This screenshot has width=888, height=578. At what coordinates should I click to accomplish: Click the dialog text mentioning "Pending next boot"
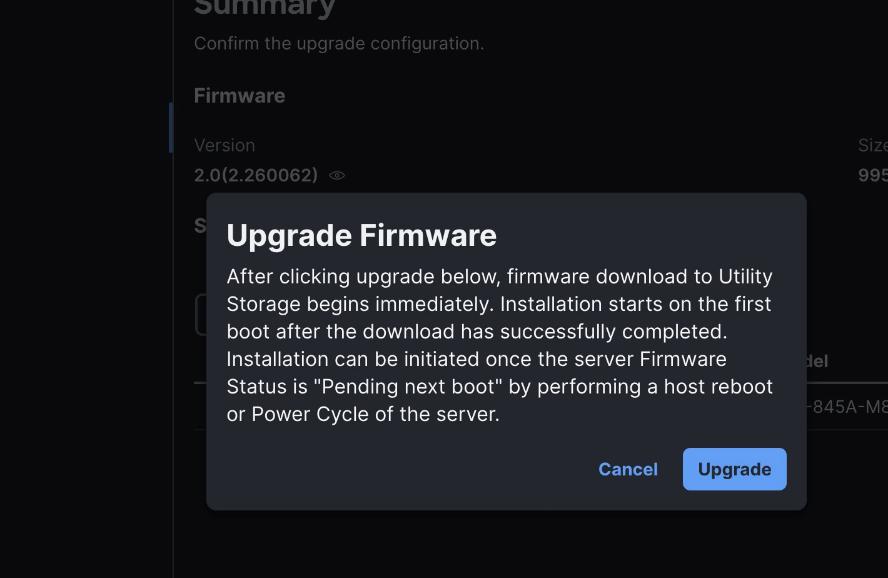500,387
